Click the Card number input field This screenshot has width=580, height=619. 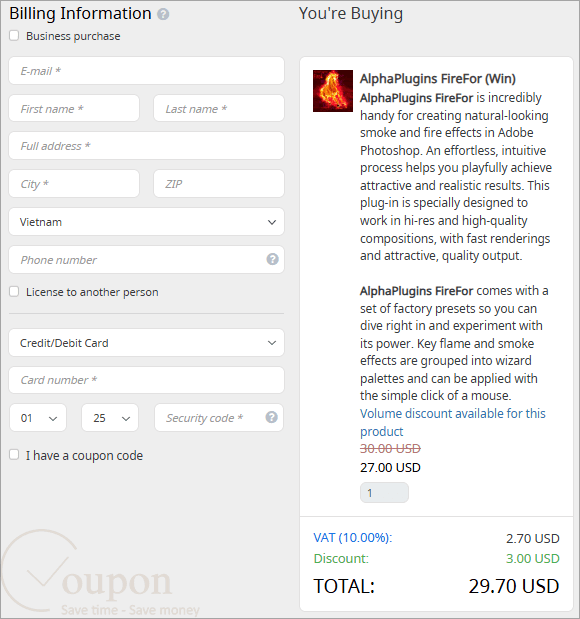pyautogui.click(x=146, y=380)
